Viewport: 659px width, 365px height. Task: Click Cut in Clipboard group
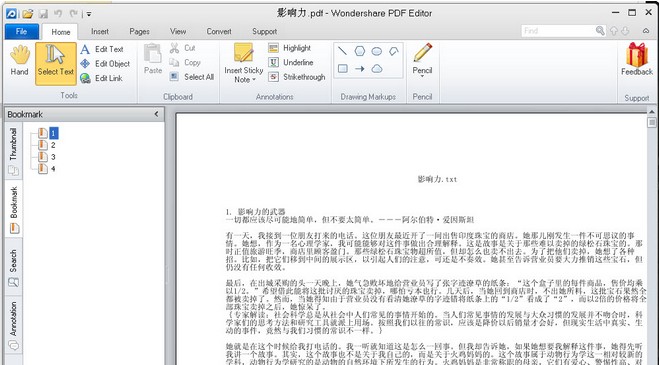[183, 48]
